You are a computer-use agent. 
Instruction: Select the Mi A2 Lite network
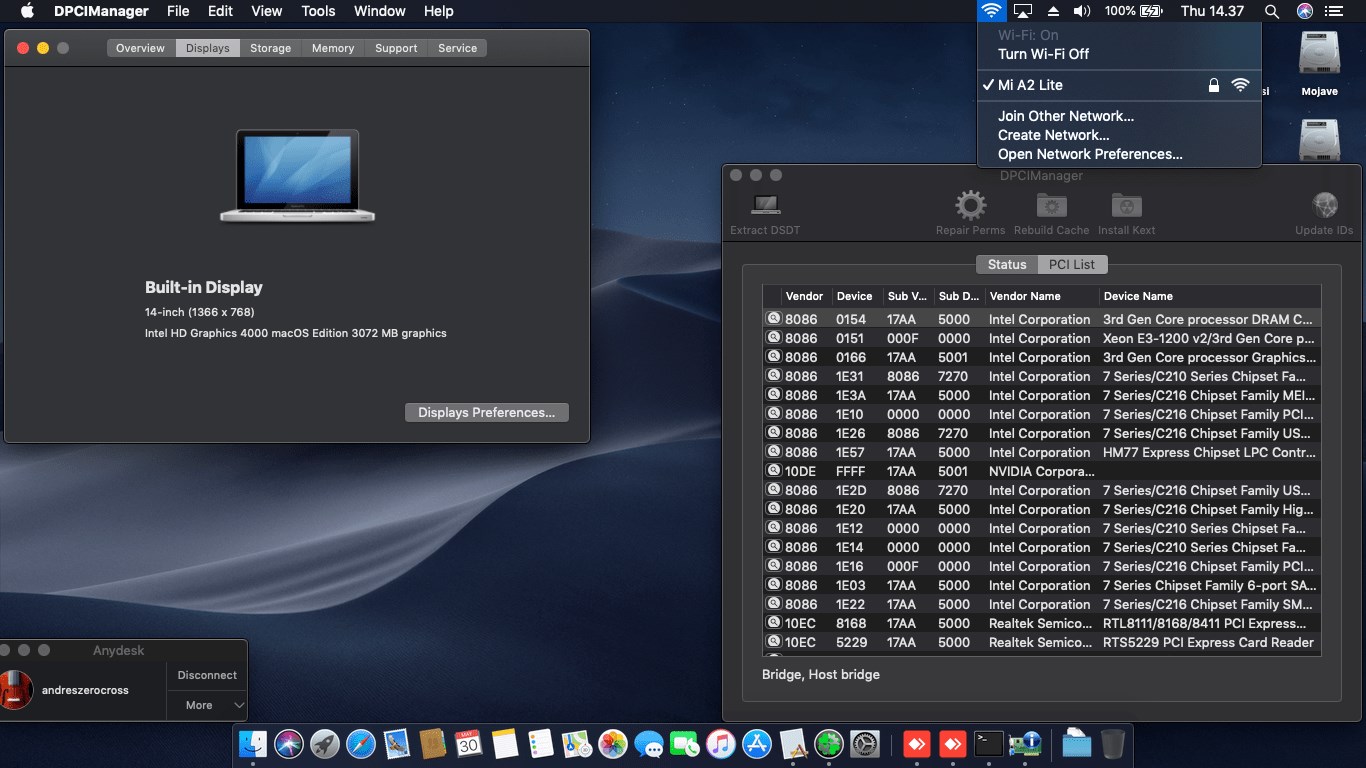[x=1030, y=85]
